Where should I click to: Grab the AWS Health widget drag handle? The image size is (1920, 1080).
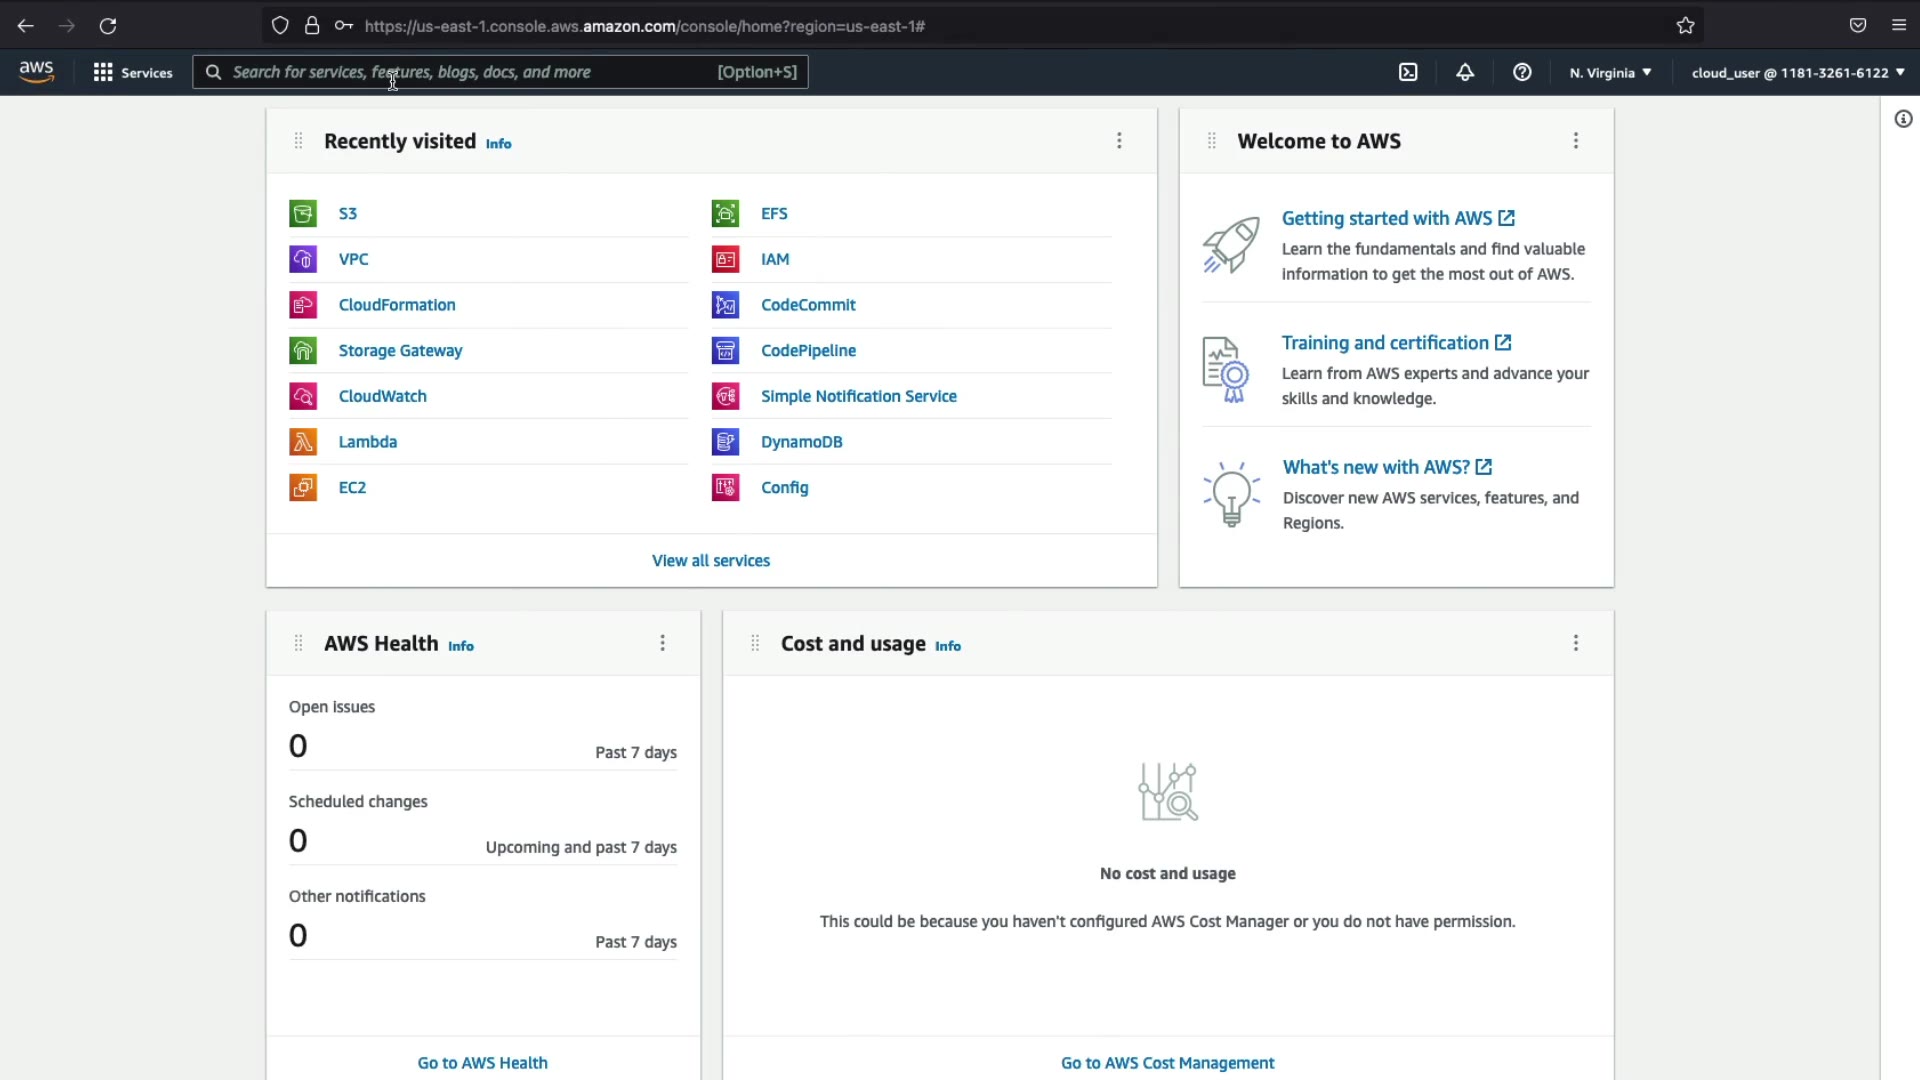298,643
